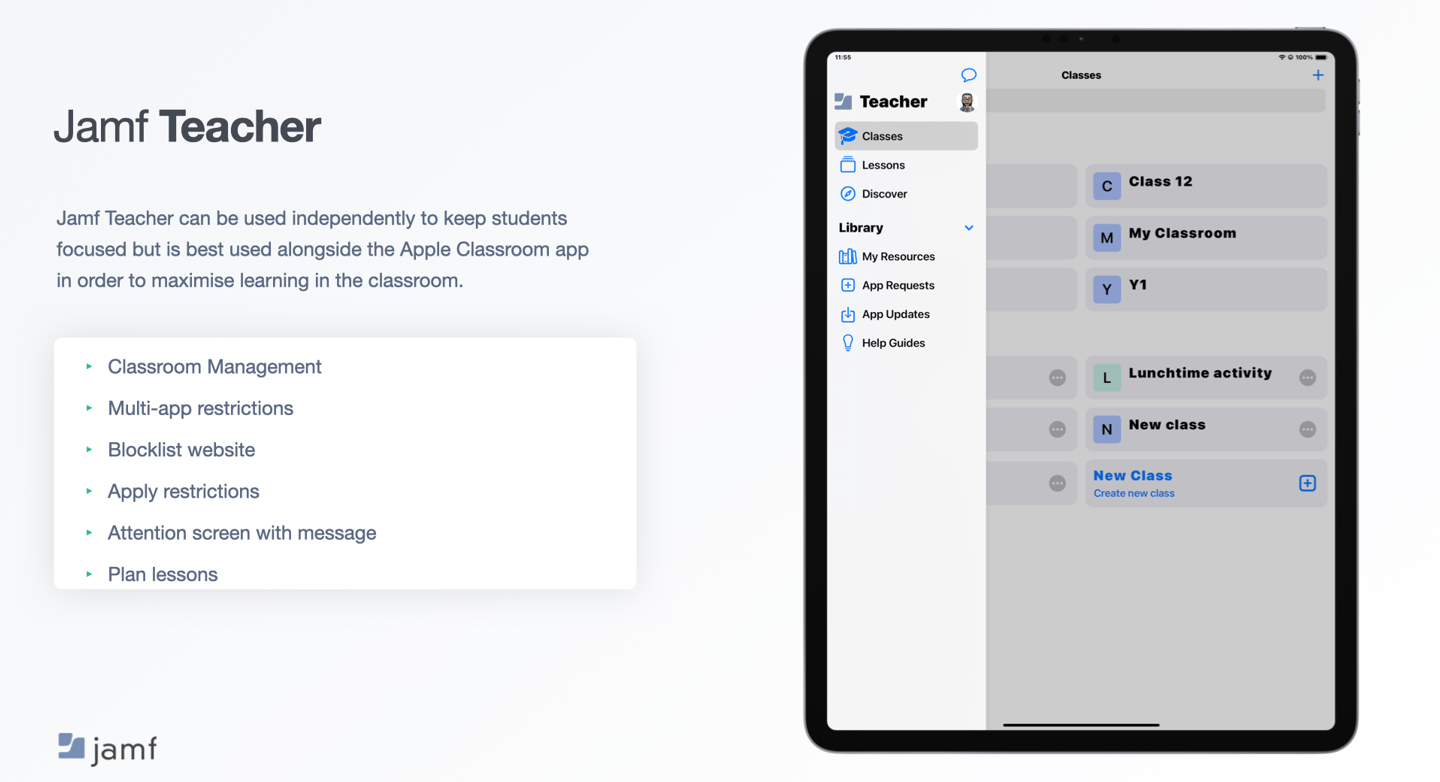1440x782 pixels.
Task: Open the Classes menu item
Action: point(906,136)
